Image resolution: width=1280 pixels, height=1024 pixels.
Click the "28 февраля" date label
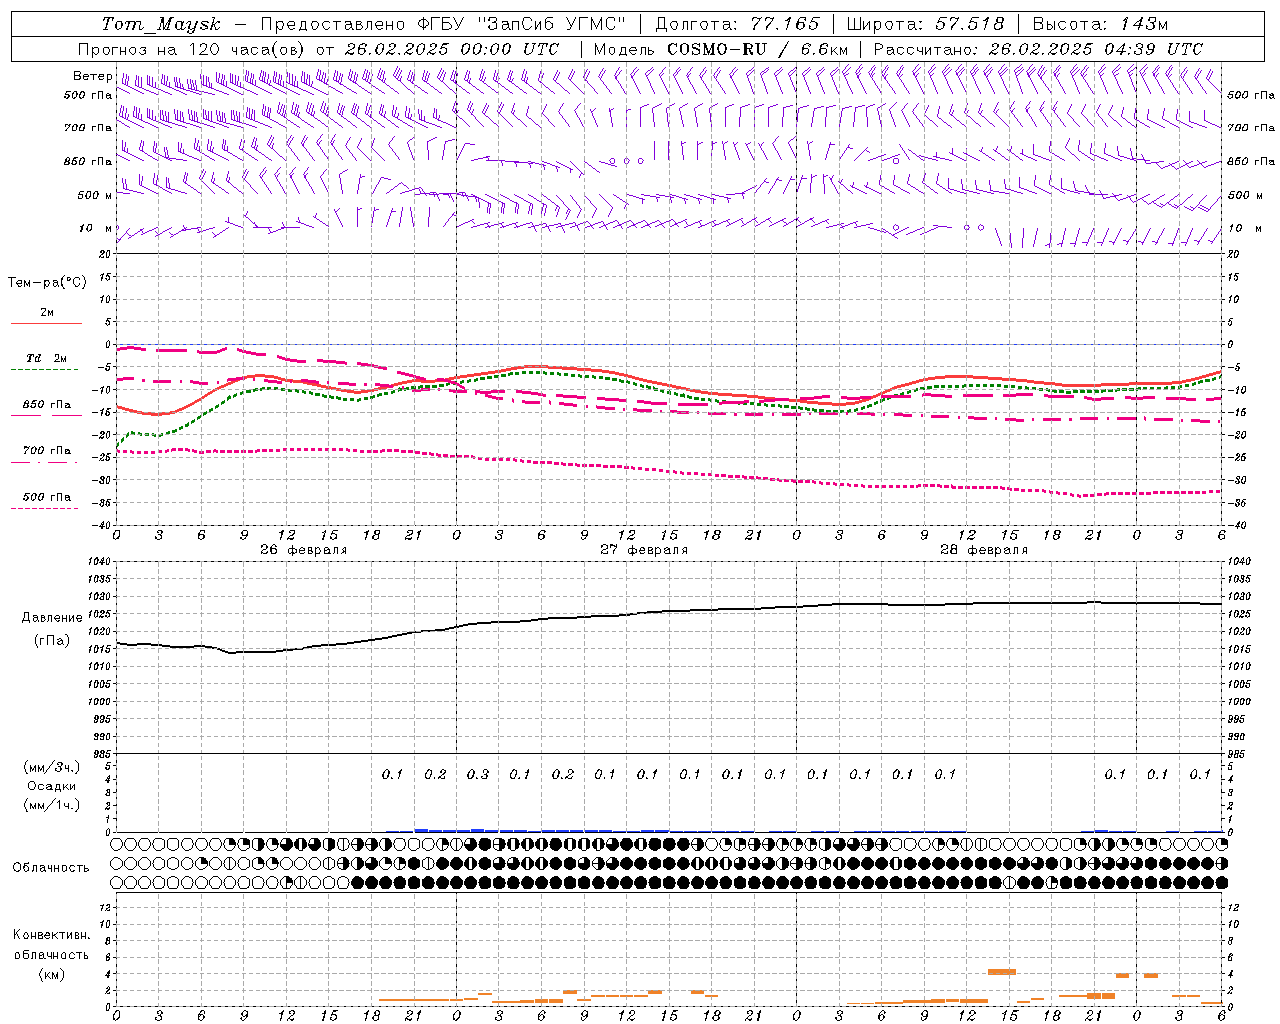984,550
